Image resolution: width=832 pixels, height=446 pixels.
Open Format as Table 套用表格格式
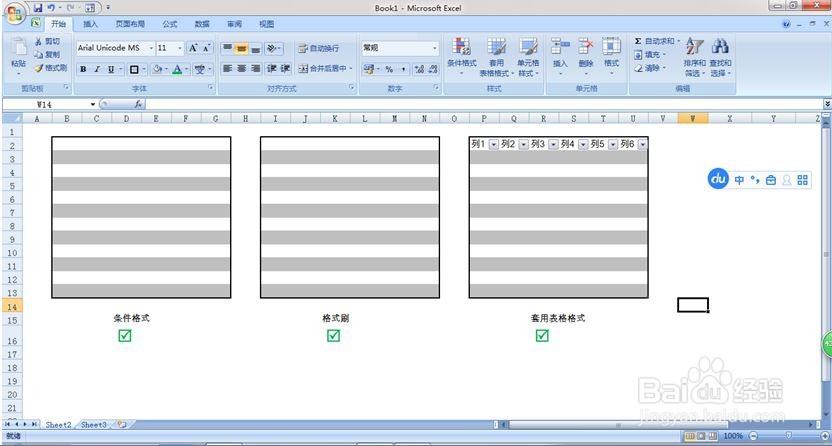[x=496, y=57]
